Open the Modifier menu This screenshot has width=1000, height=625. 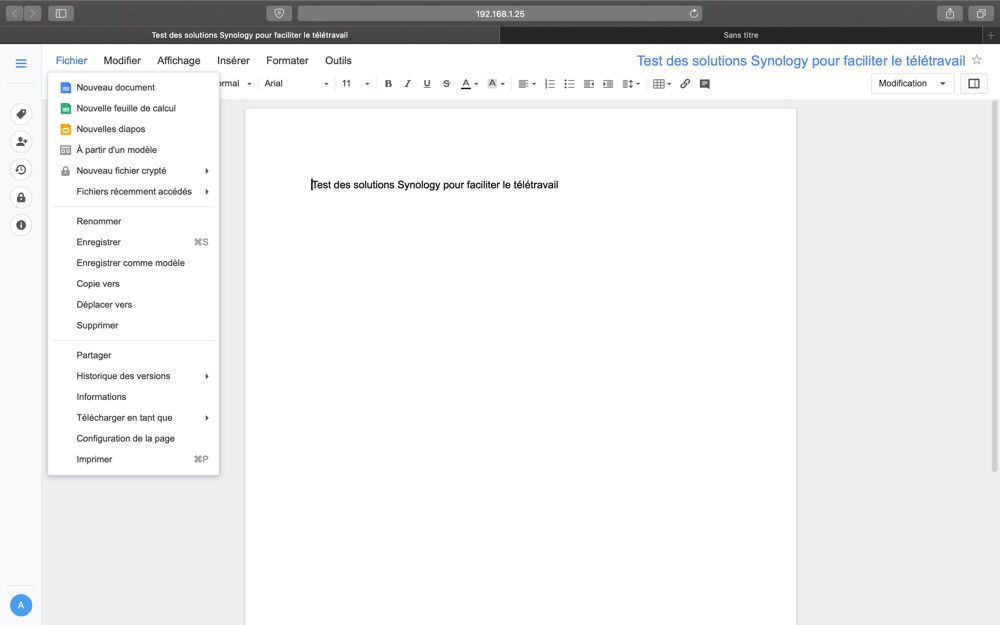pyautogui.click(x=122, y=61)
